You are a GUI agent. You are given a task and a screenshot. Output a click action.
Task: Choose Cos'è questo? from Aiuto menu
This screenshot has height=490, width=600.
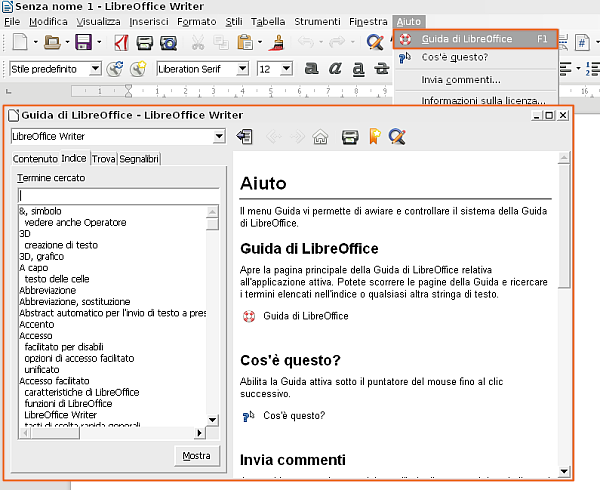coord(475,57)
